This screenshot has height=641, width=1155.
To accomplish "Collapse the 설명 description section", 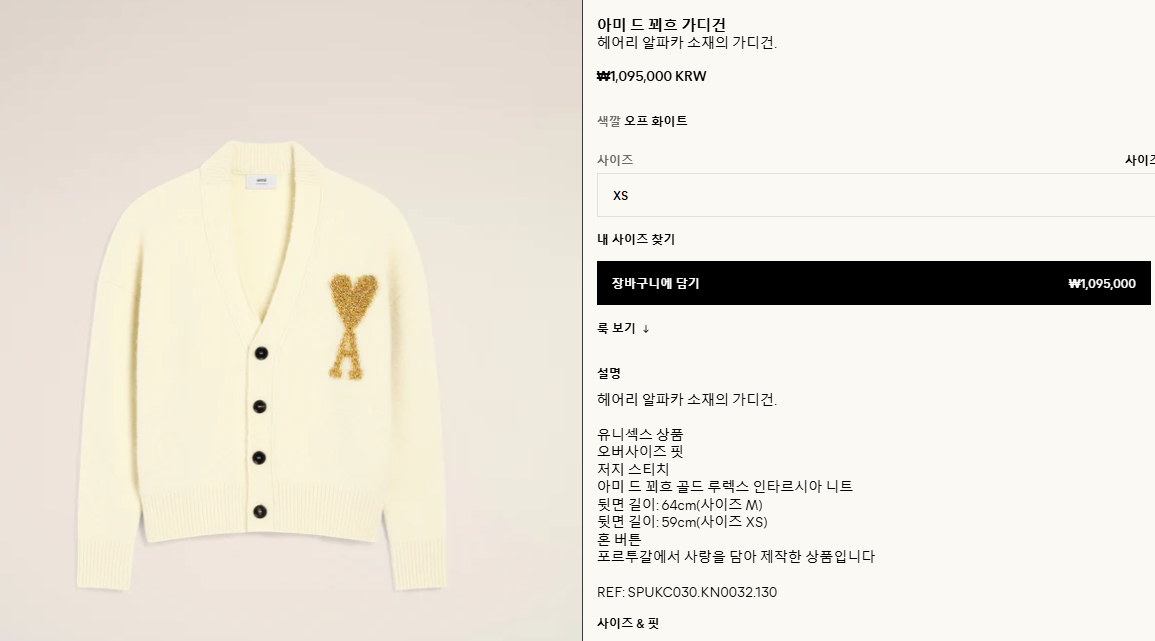I will [x=609, y=374].
